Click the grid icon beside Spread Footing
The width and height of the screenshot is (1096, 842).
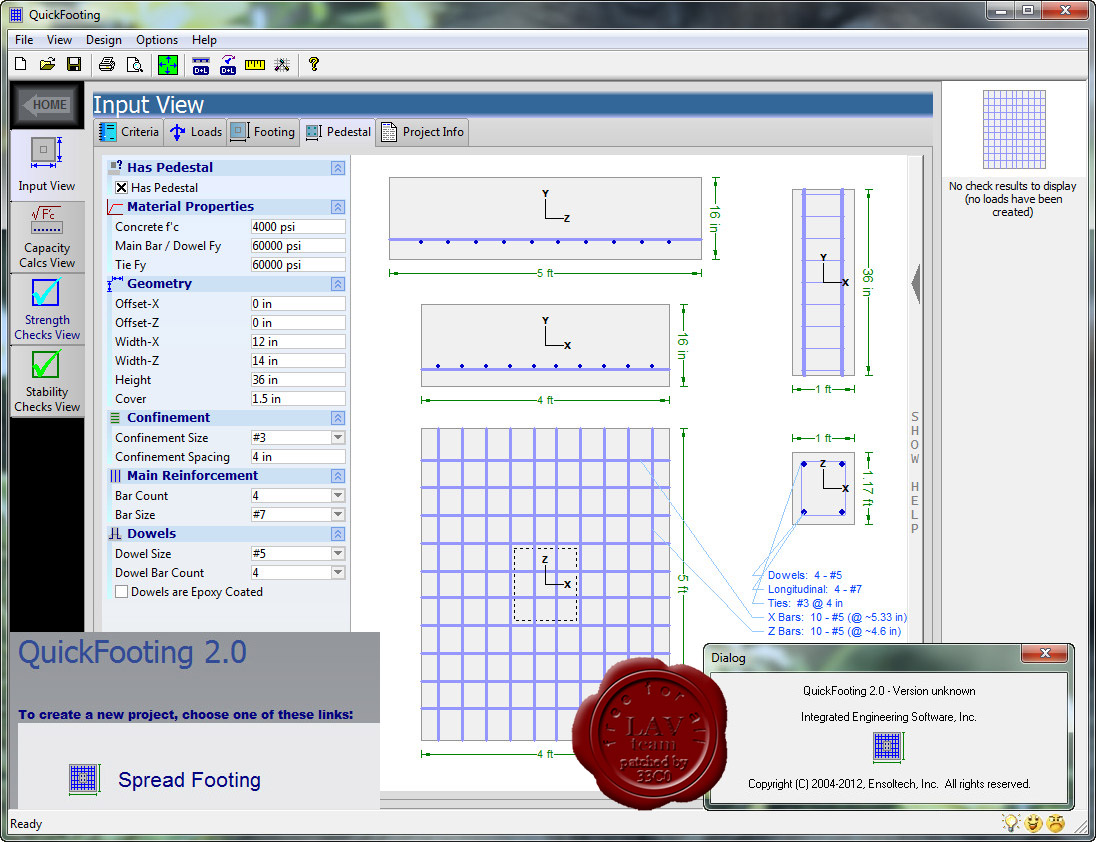(85, 778)
